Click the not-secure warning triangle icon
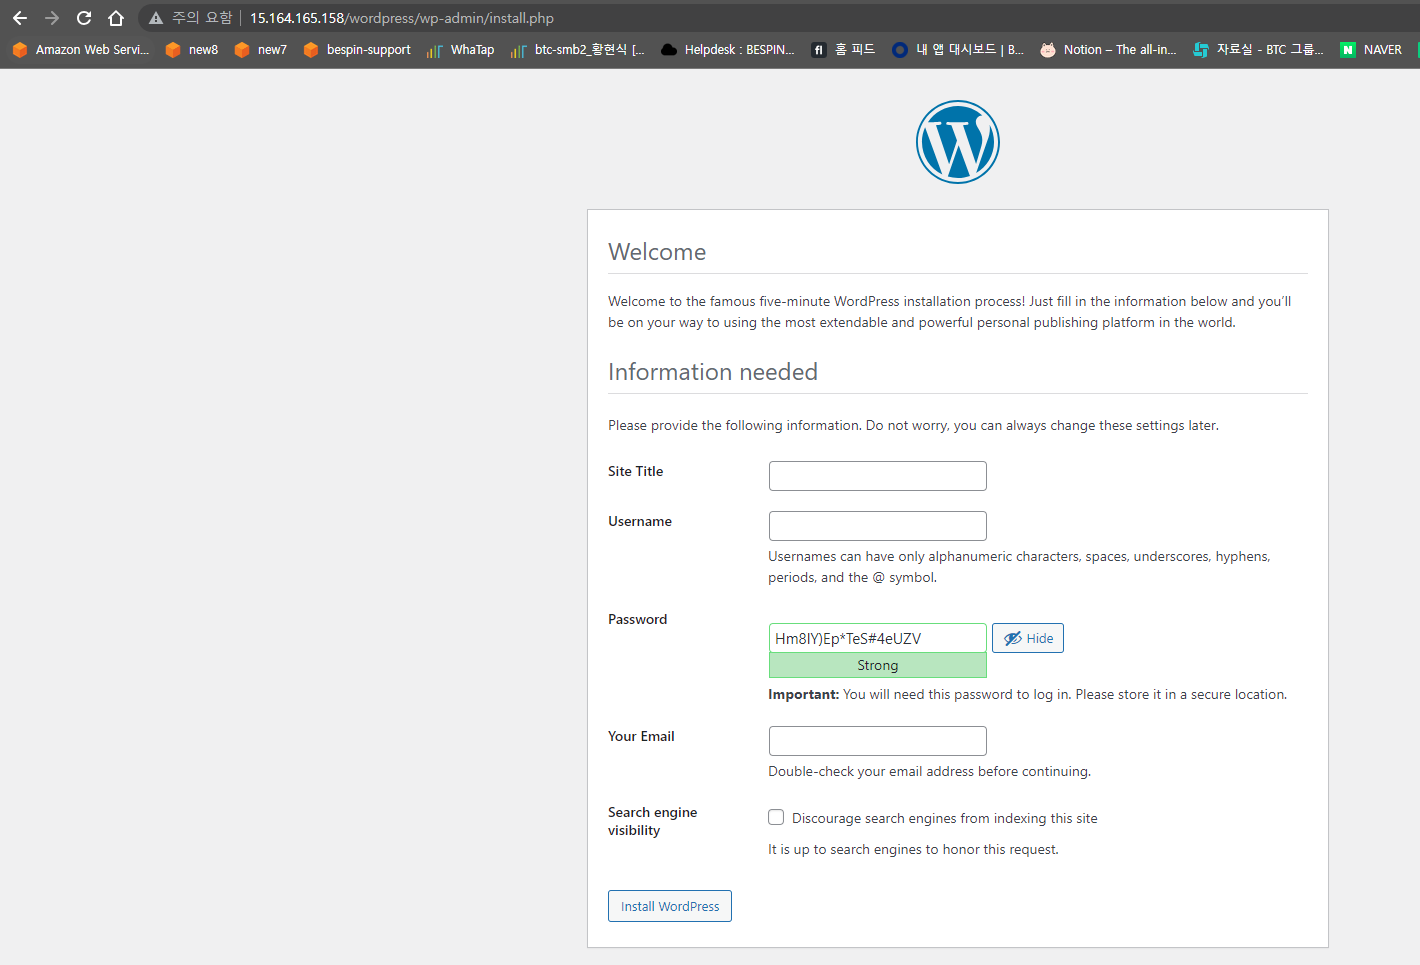This screenshot has height=965, width=1420. [x=156, y=18]
